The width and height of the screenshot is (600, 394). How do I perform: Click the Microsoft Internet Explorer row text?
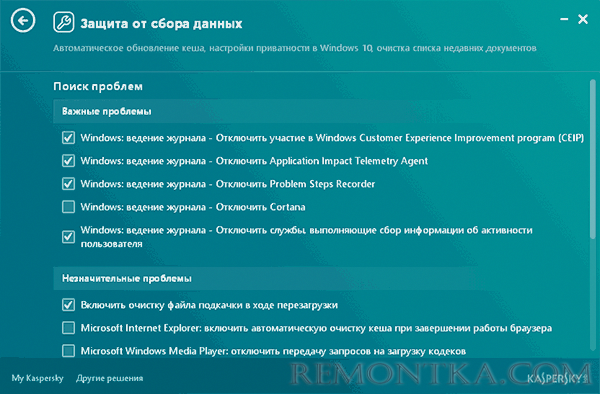tap(316, 328)
